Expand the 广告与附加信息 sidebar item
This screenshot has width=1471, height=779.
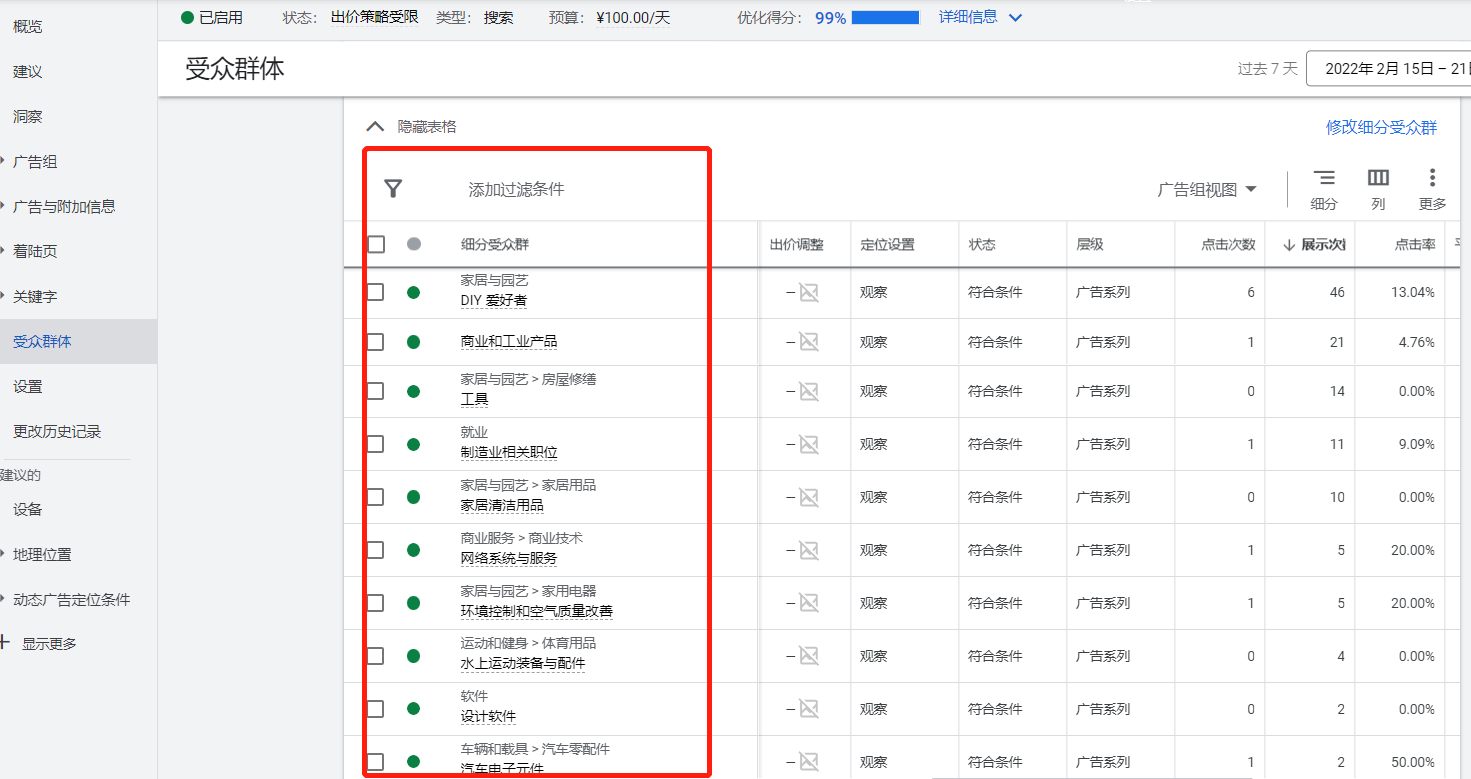tap(4, 205)
